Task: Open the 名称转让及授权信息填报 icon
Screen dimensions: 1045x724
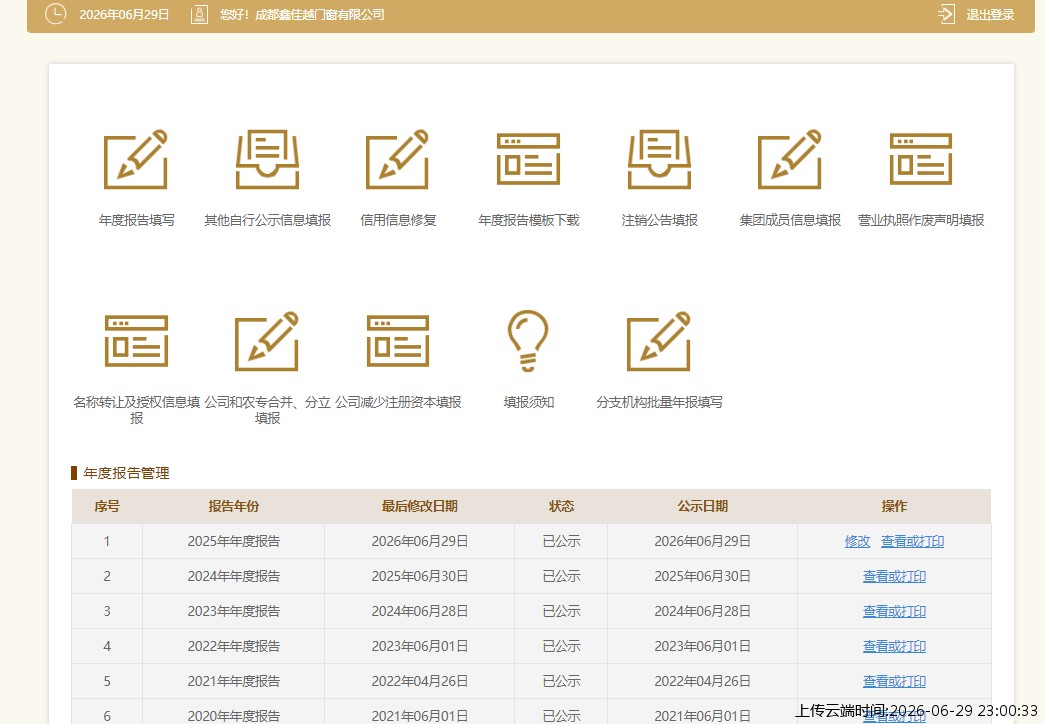Action: tap(136, 341)
